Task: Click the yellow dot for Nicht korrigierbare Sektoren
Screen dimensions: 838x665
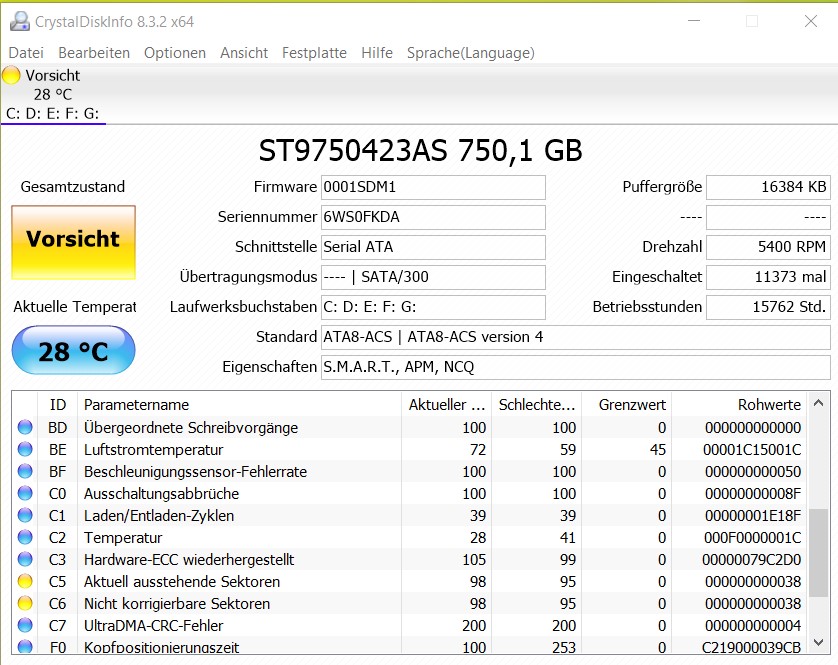Action: 25,603
